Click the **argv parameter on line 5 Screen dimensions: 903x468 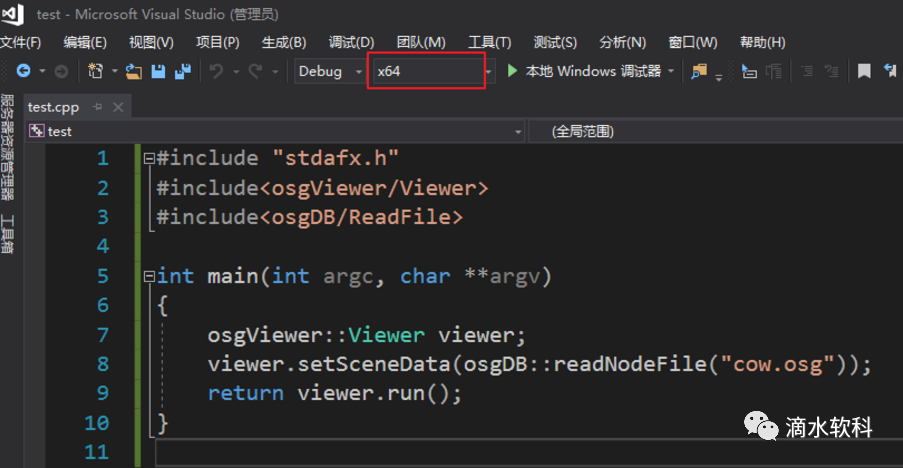(502, 278)
